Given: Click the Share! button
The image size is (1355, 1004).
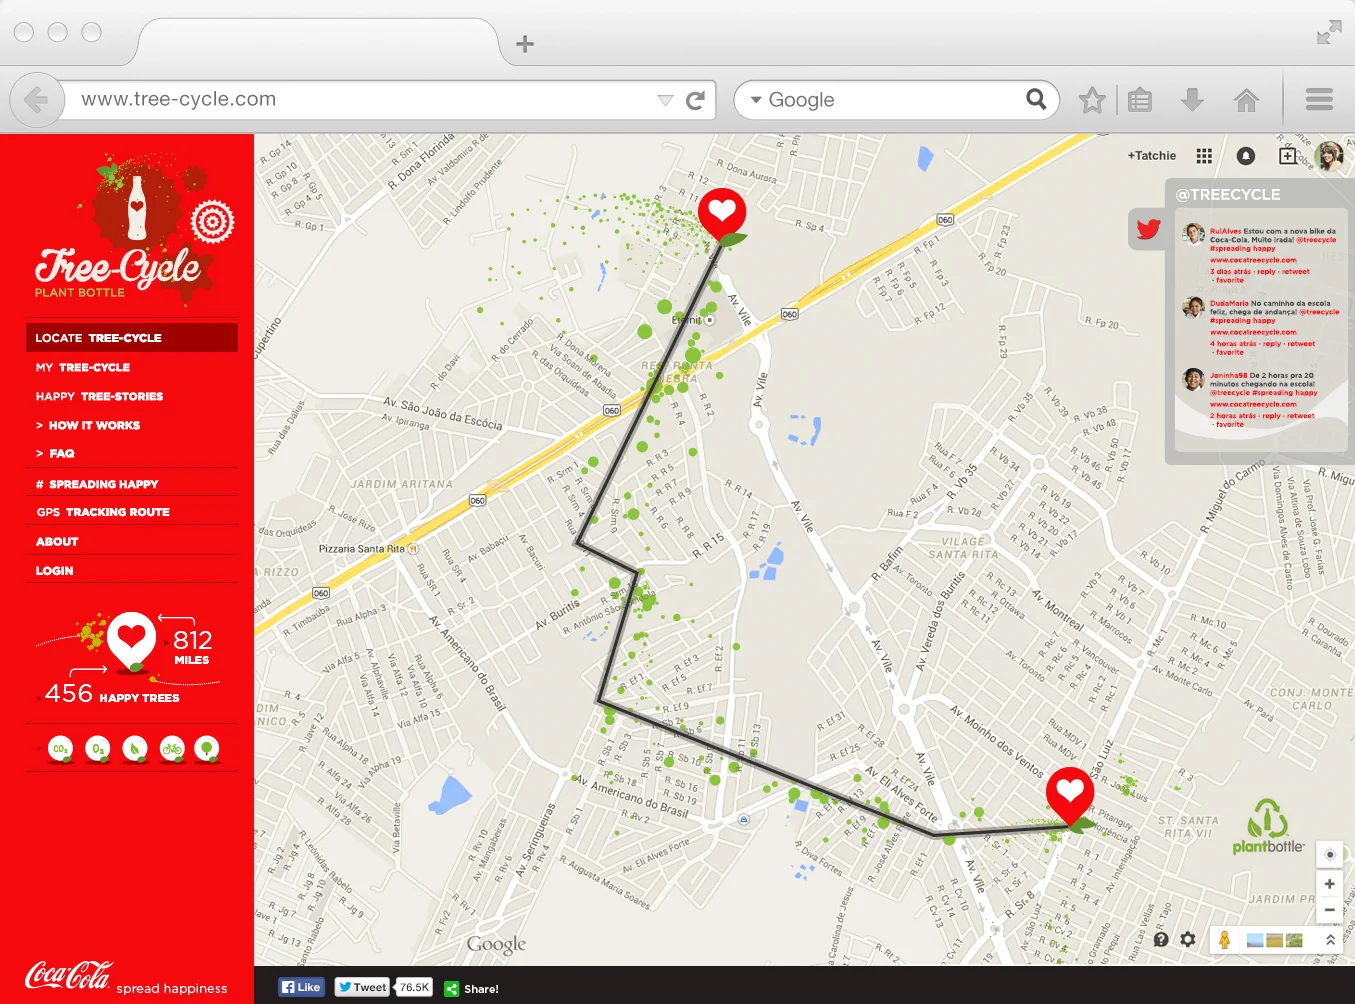Looking at the screenshot, I should [472, 988].
